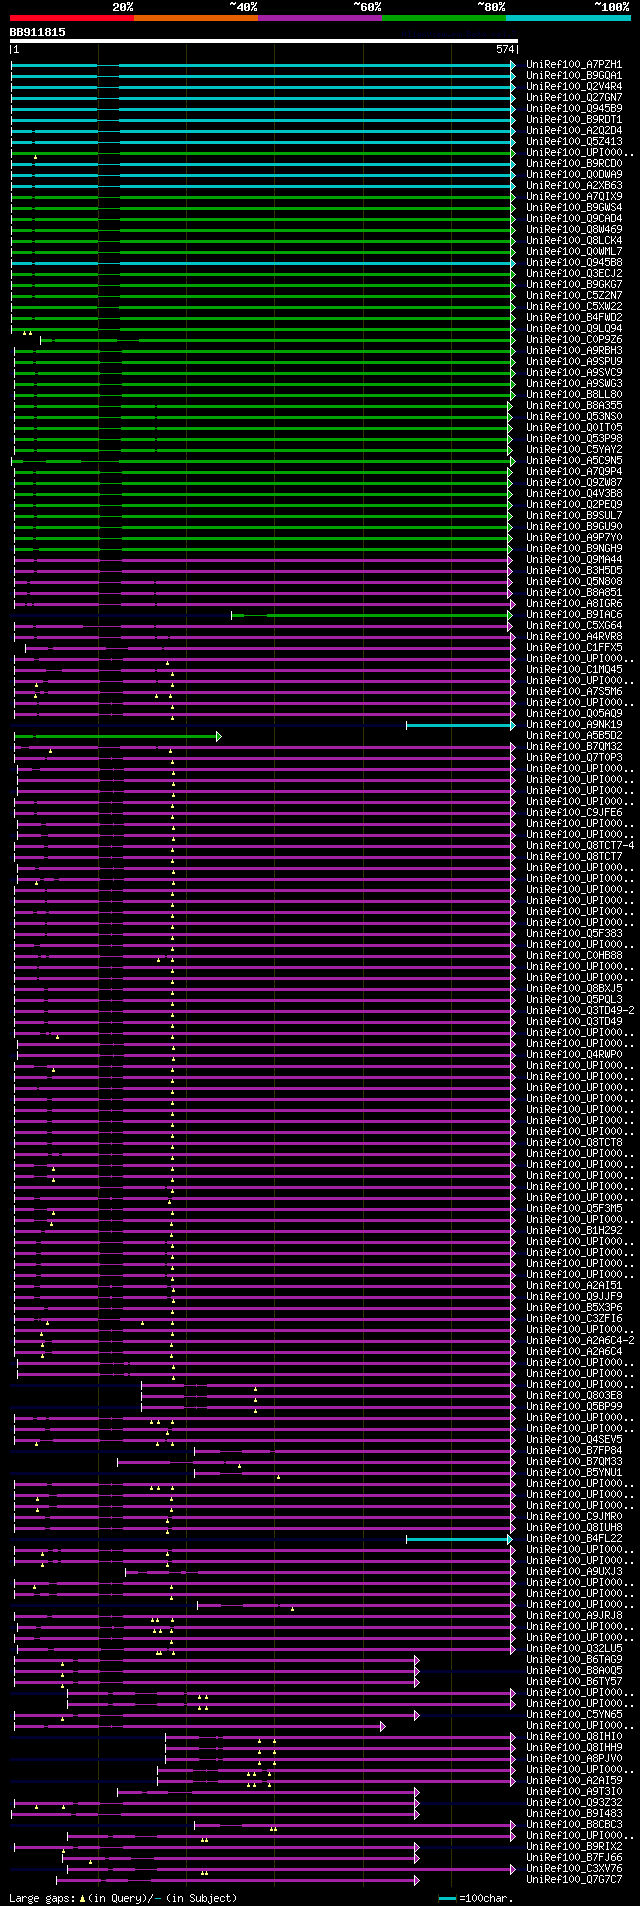The image size is (640, 1906).
Task: Click the purple ~60% identity legend segment
Action: [x=320, y=18]
